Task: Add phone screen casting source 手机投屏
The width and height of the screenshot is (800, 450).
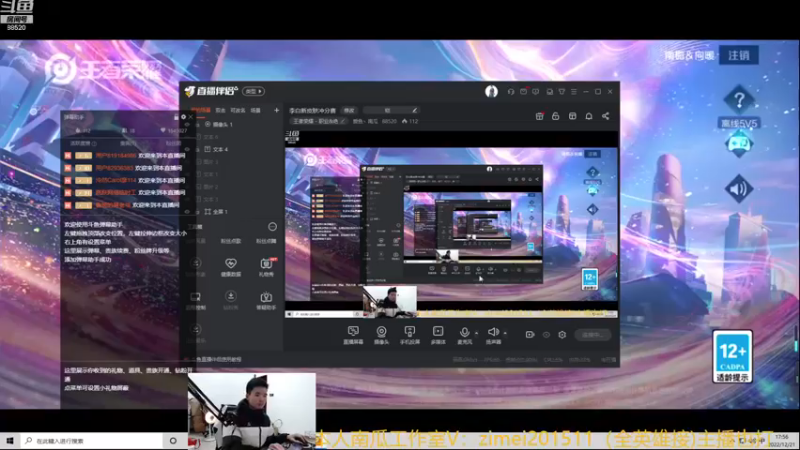Action: (410, 335)
